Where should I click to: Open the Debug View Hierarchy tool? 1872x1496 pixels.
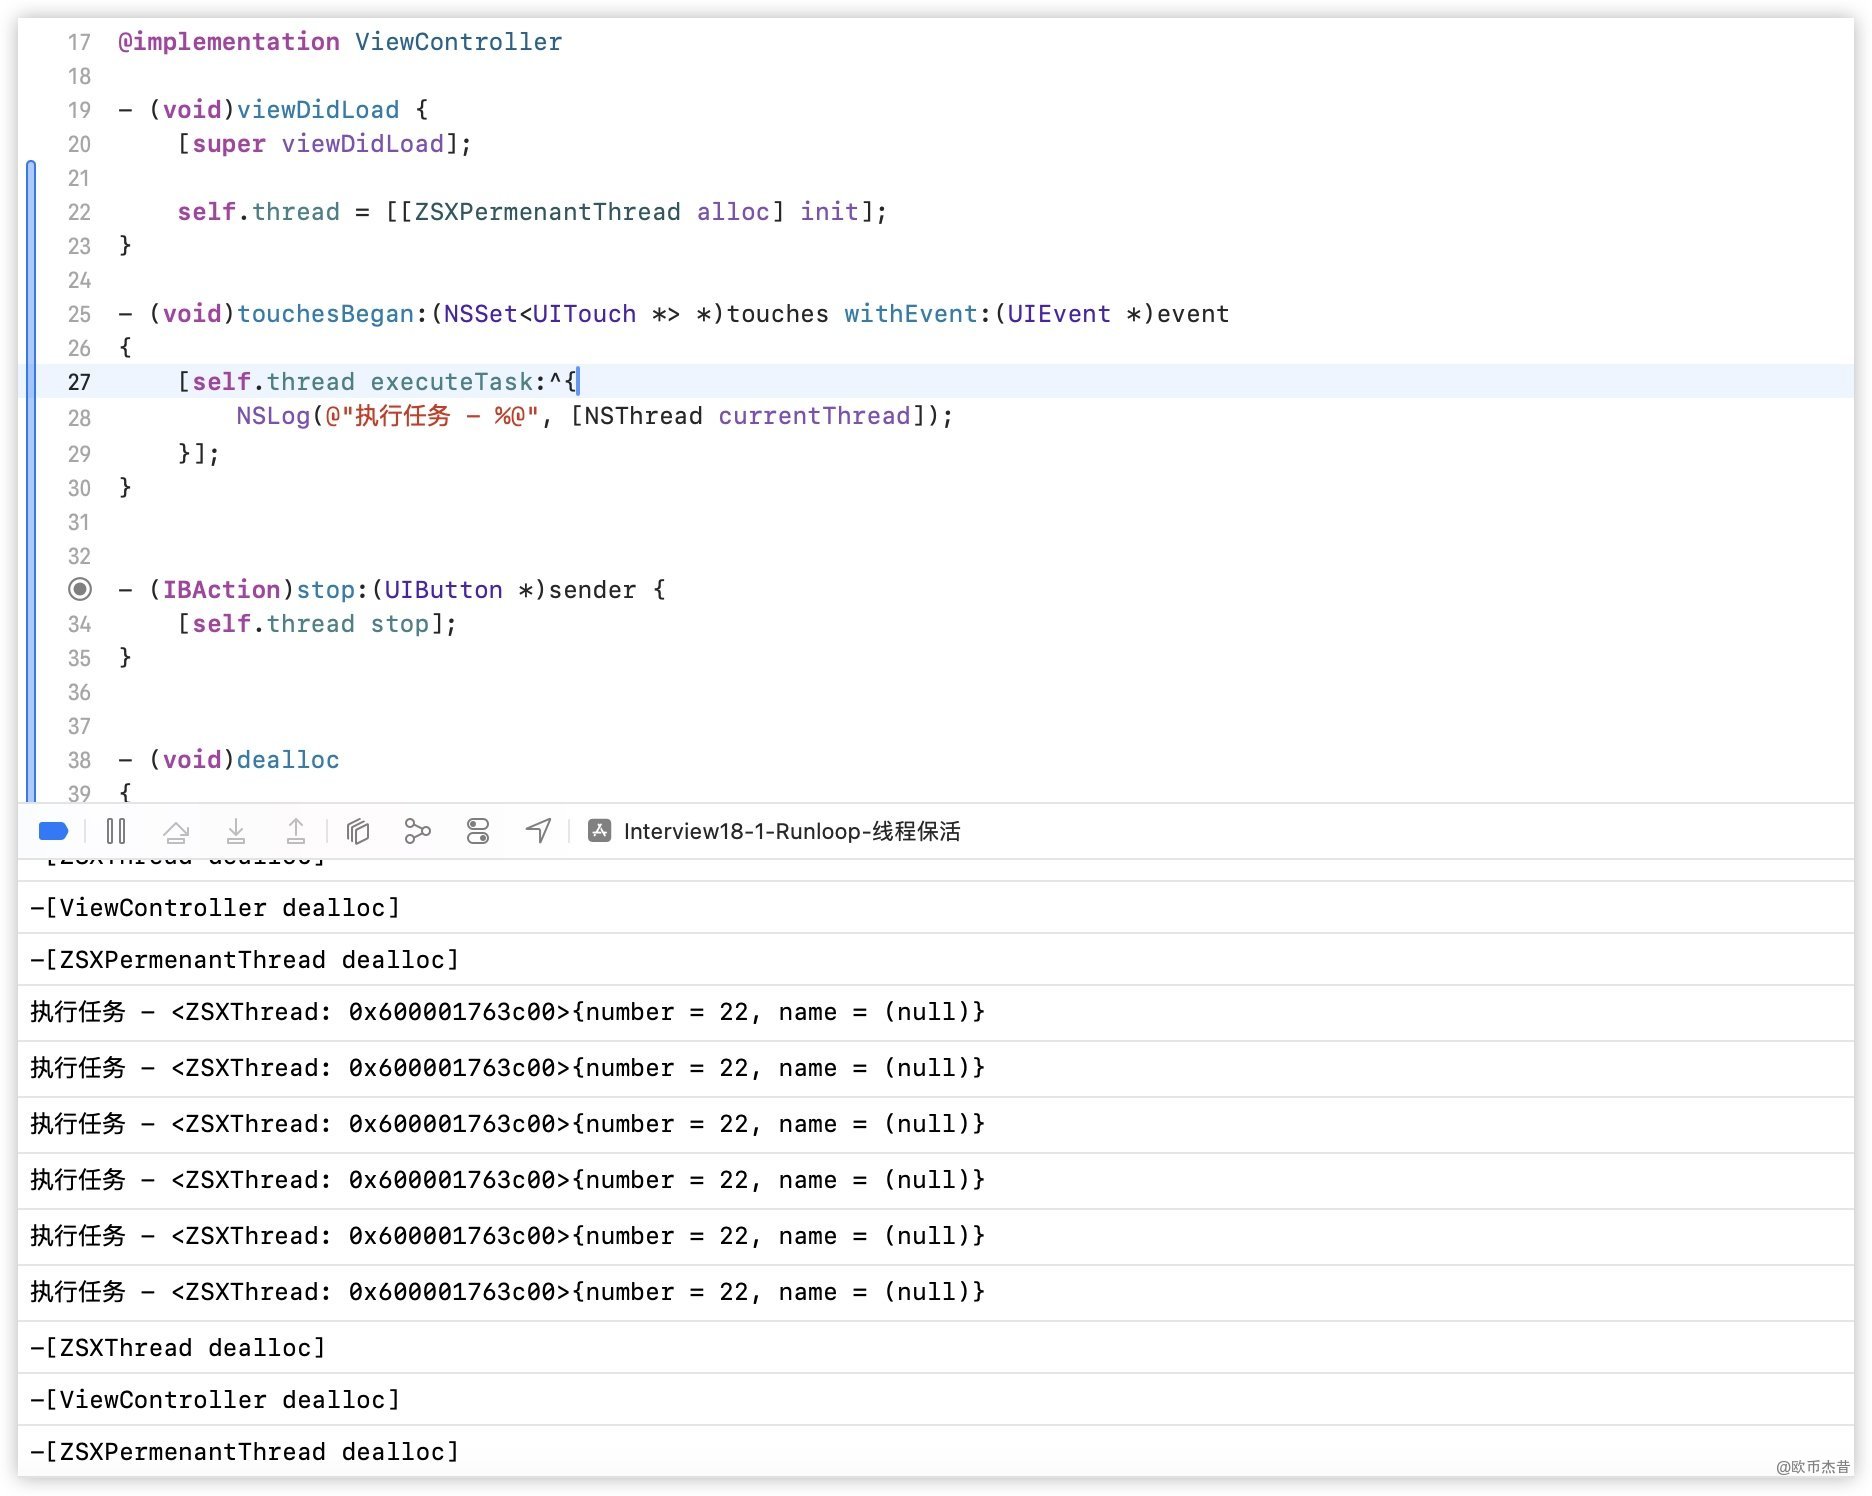[x=358, y=831]
